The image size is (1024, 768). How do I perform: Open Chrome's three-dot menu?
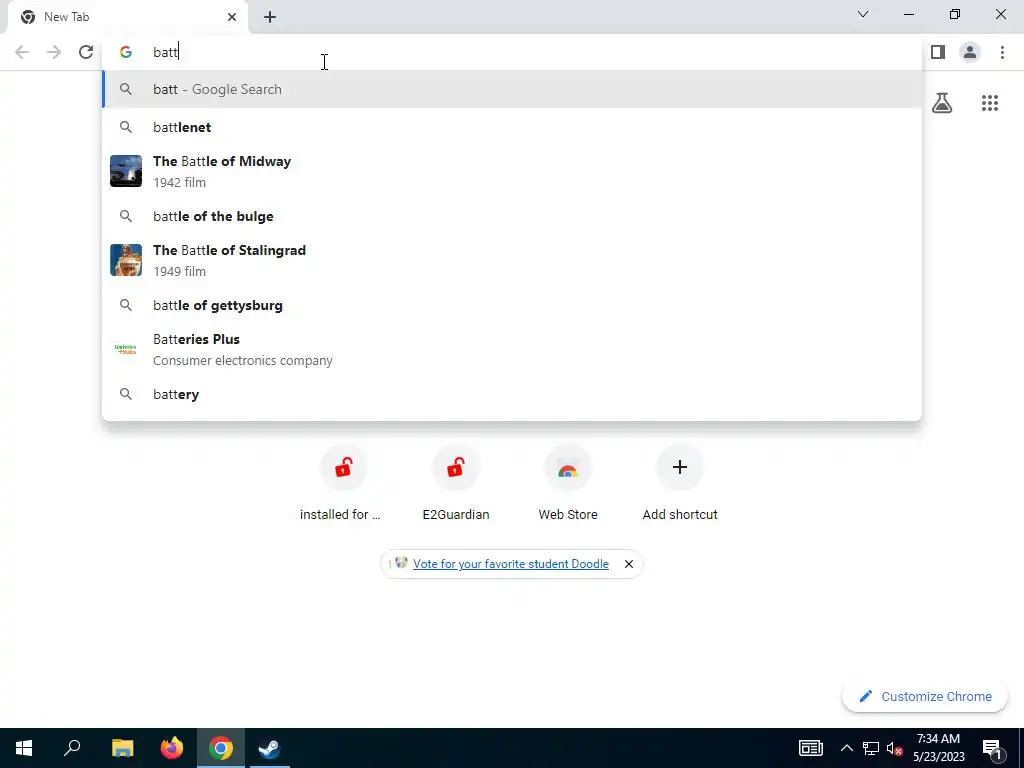pyautogui.click(x=1002, y=52)
